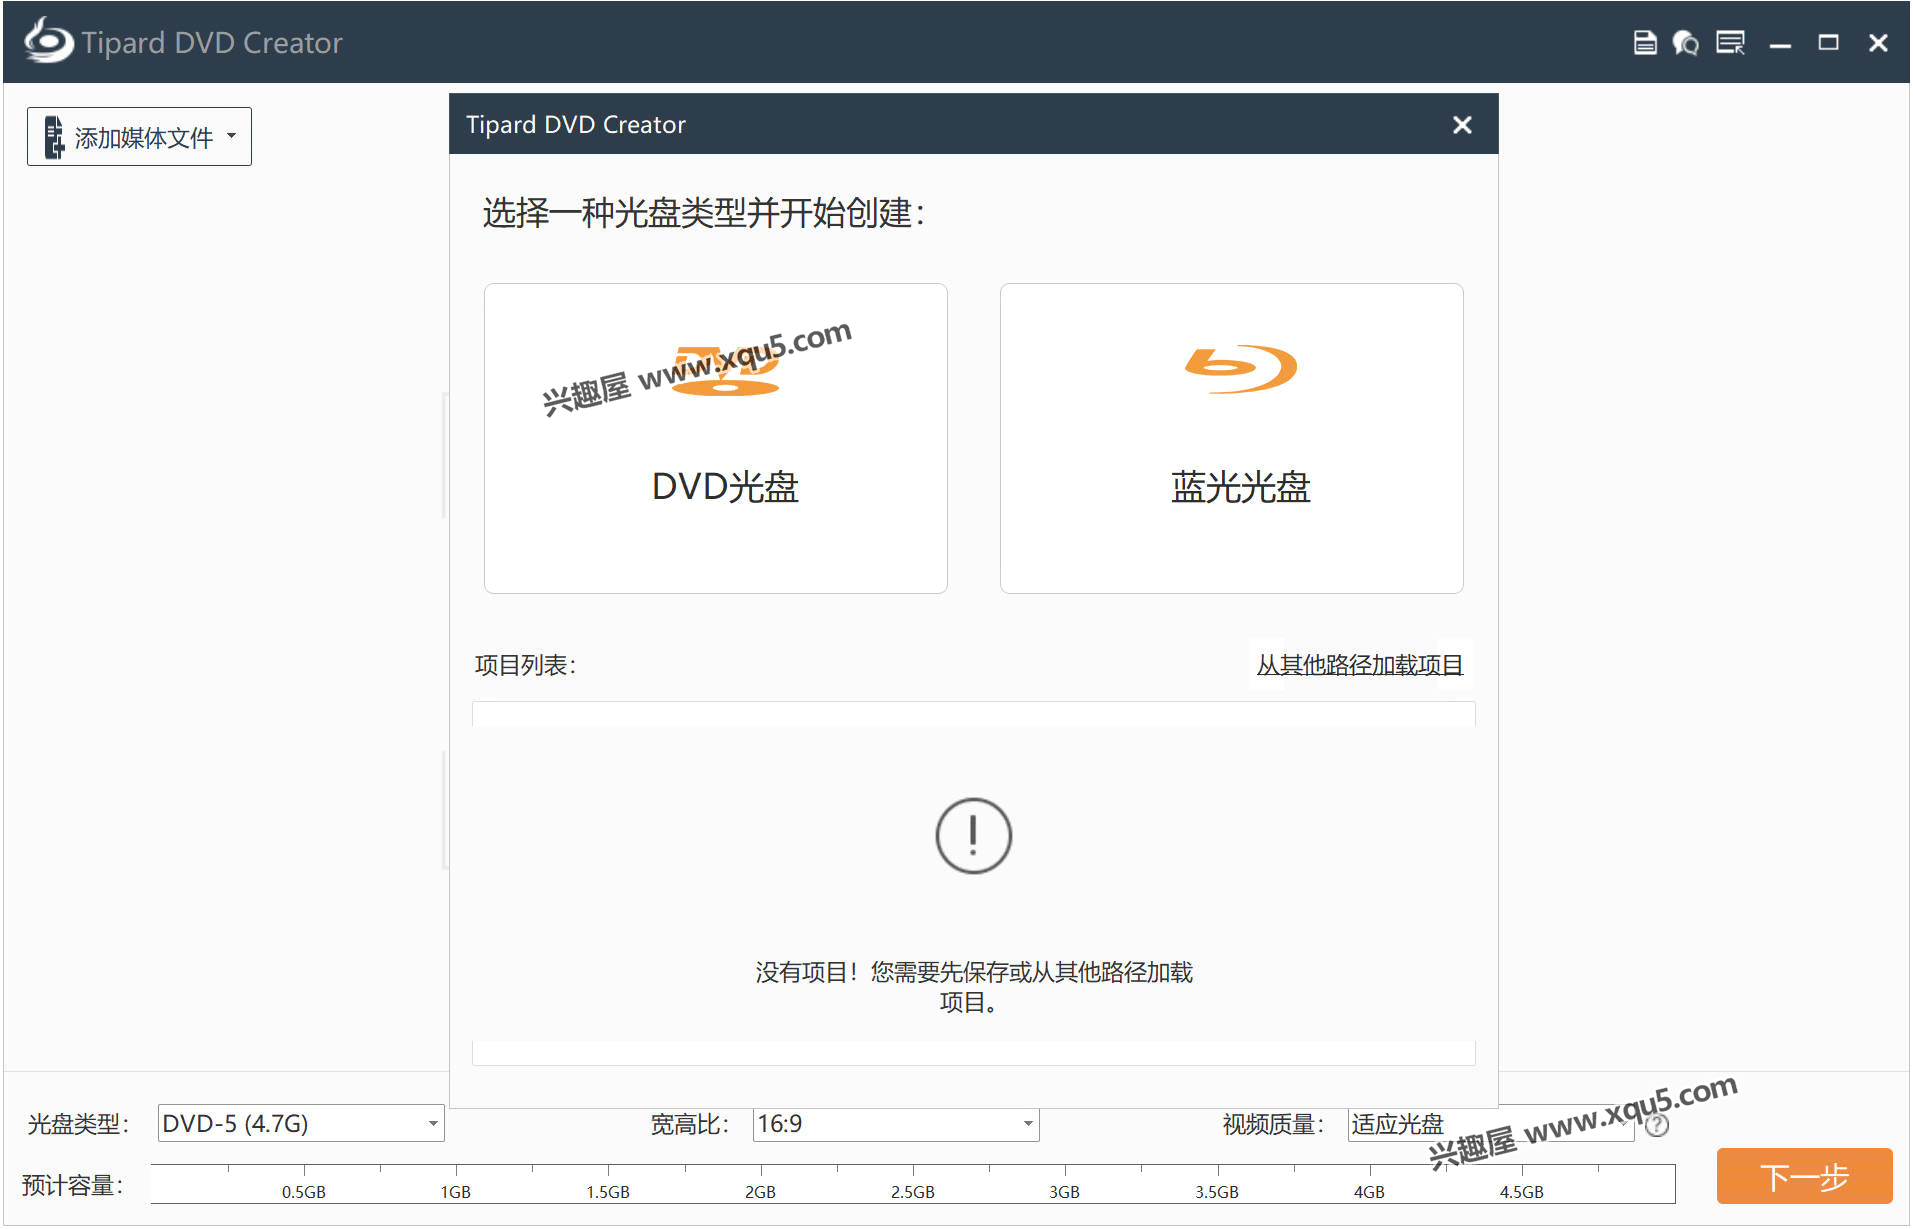The height and width of the screenshot is (1229, 1913).
Task: Close the disc type selection dialog
Action: tap(1462, 125)
